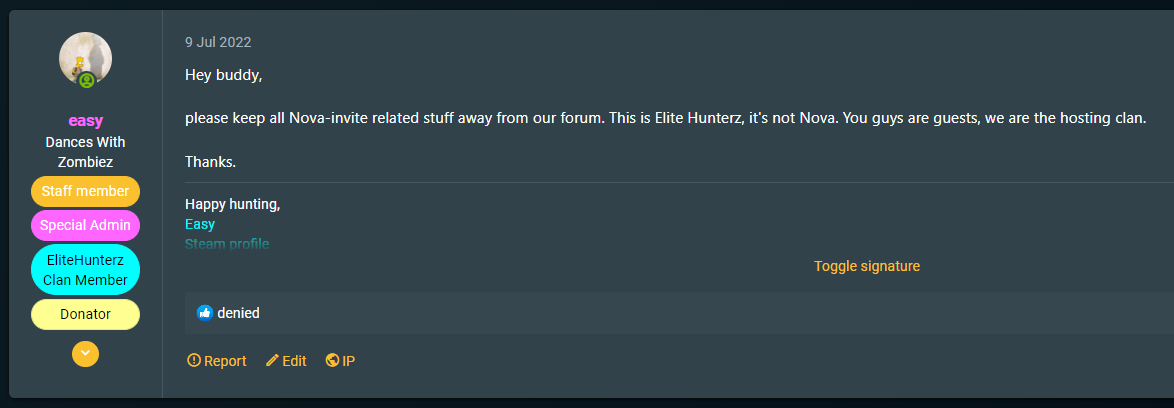
Task: Open the Steam profile link
Action: coord(227,244)
